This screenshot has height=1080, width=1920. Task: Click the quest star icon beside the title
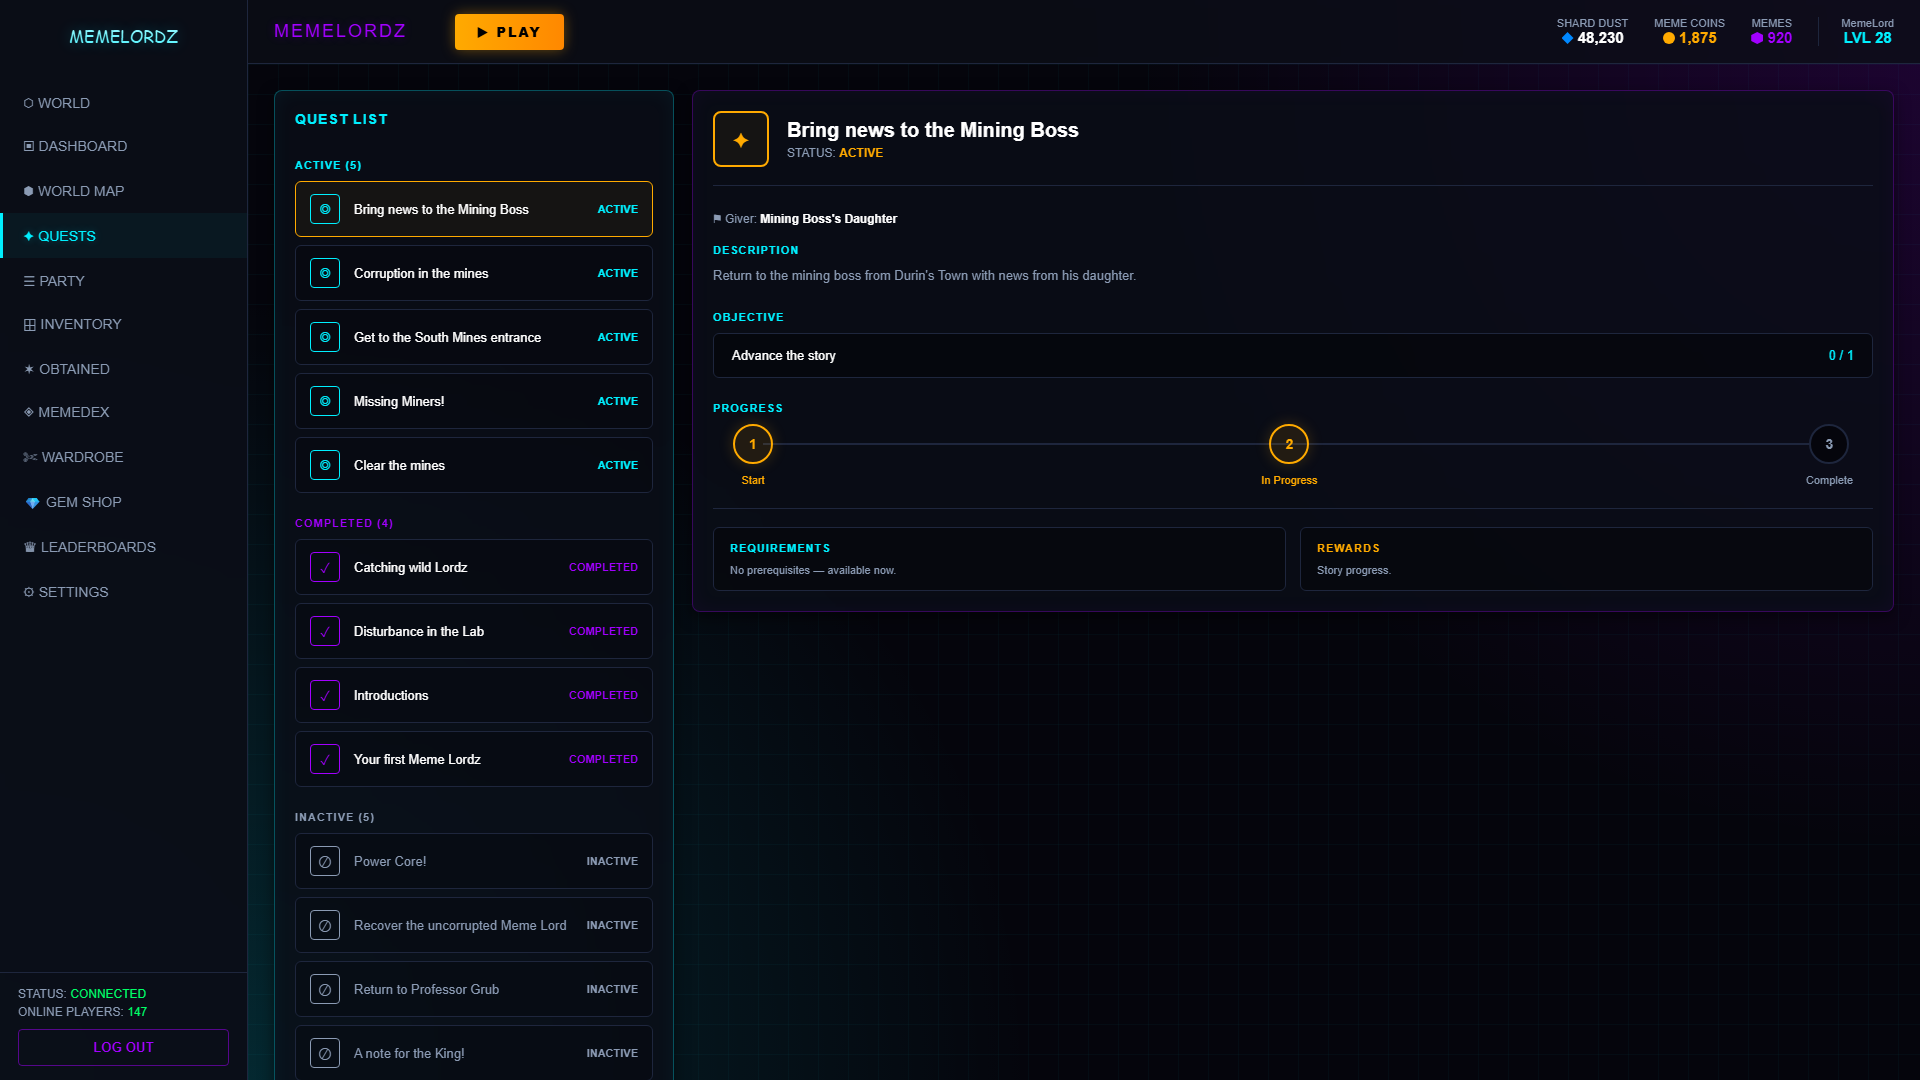tap(740, 139)
